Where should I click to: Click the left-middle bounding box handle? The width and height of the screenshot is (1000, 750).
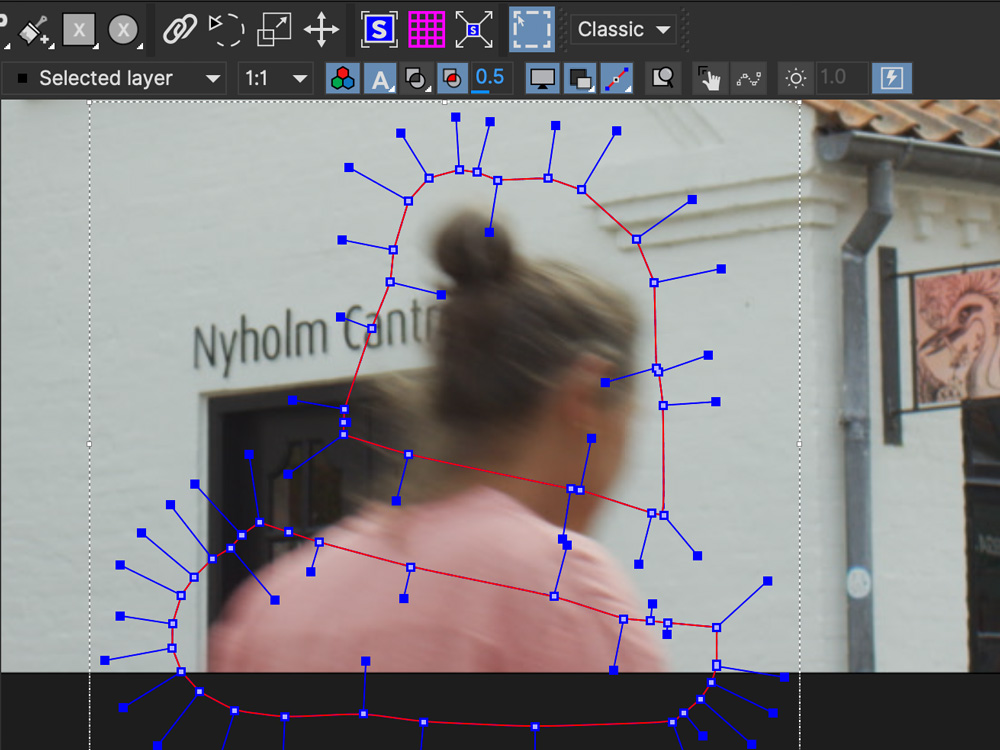coord(89,444)
